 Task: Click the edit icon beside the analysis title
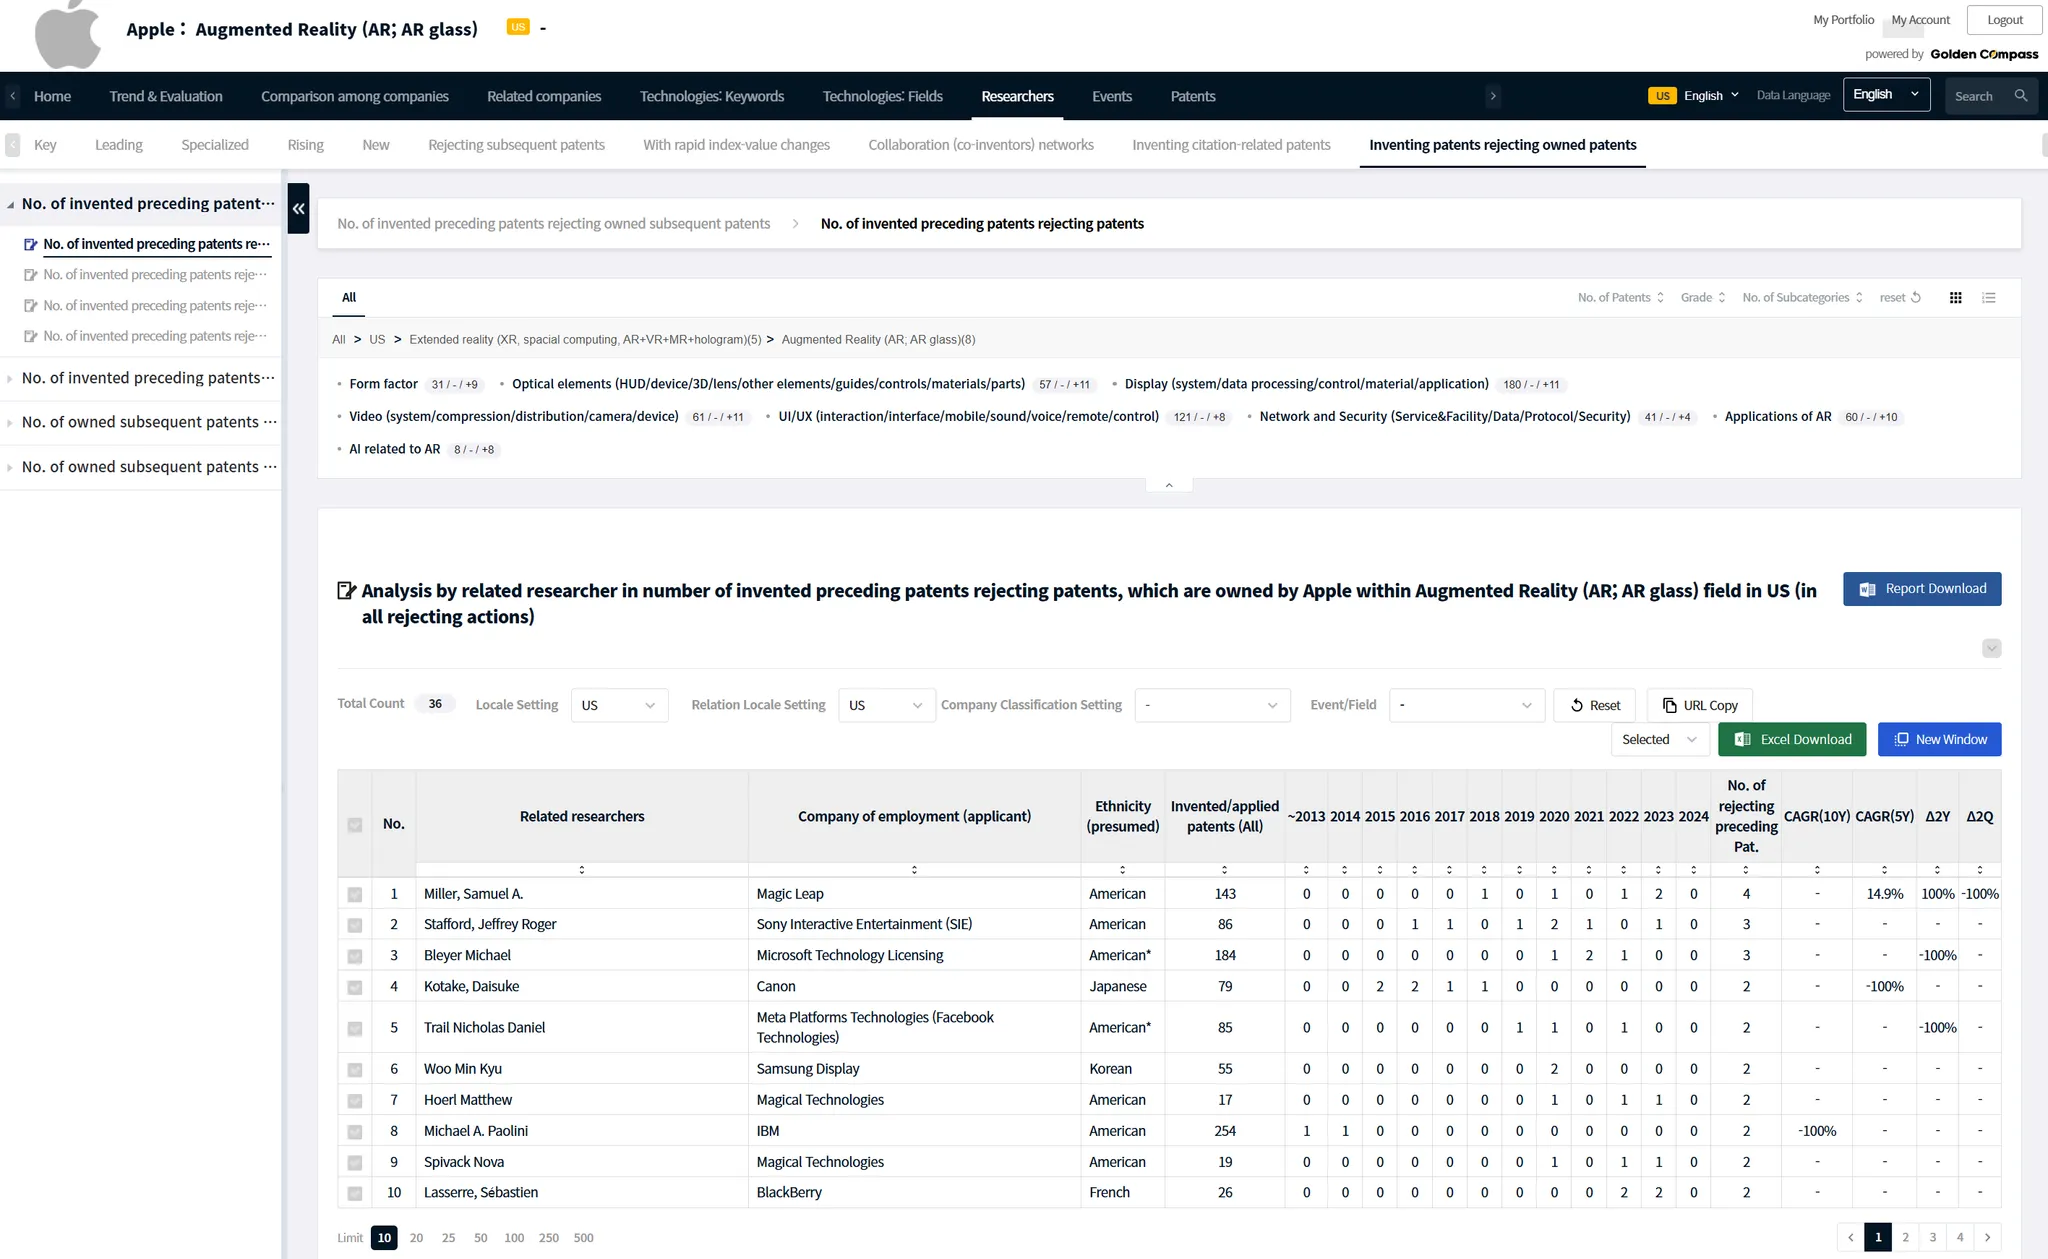(346, 591)
